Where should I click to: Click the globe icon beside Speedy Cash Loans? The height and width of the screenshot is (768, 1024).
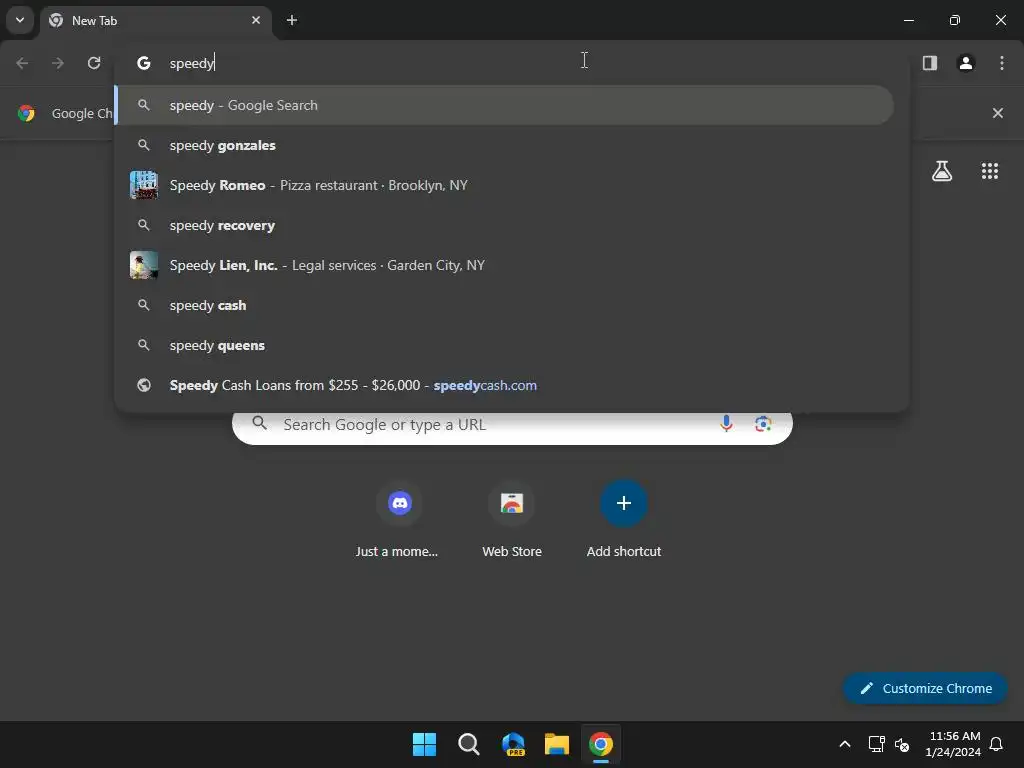(x=144, y=385)
